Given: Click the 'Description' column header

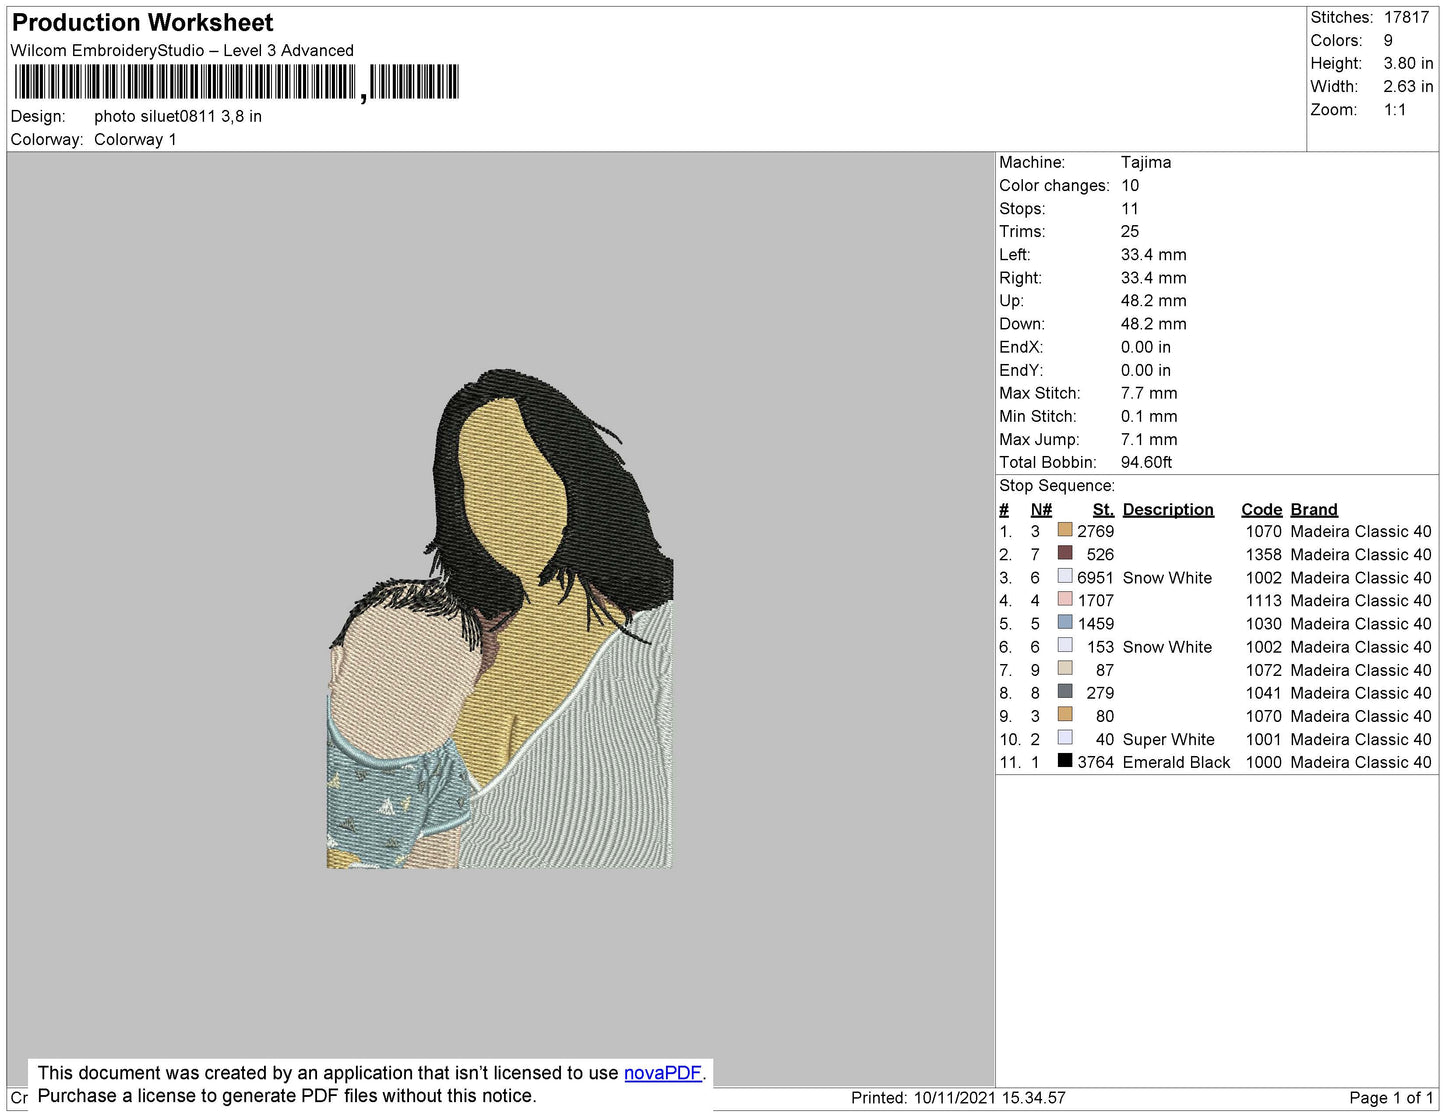Looking at the screenshot, I should point(1168,510).
